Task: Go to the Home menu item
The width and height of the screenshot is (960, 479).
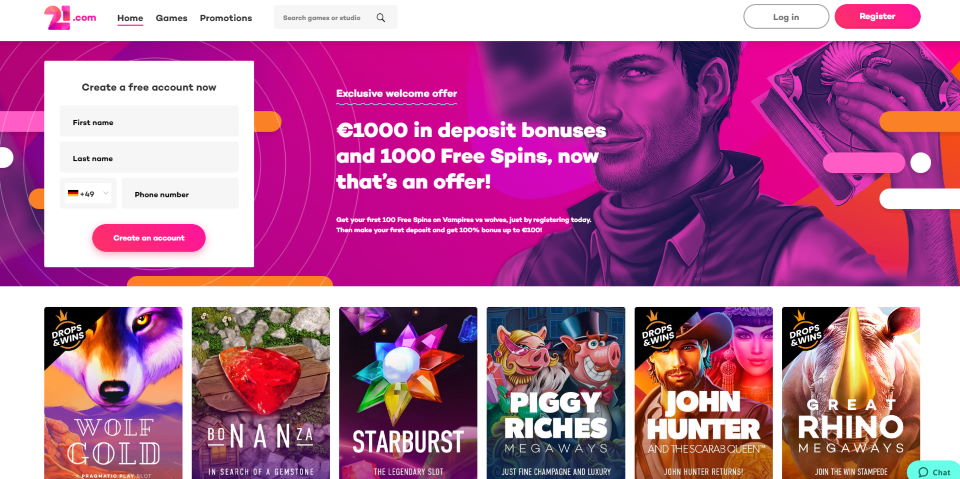Action: pyautogui.click(x=130, y=18)
